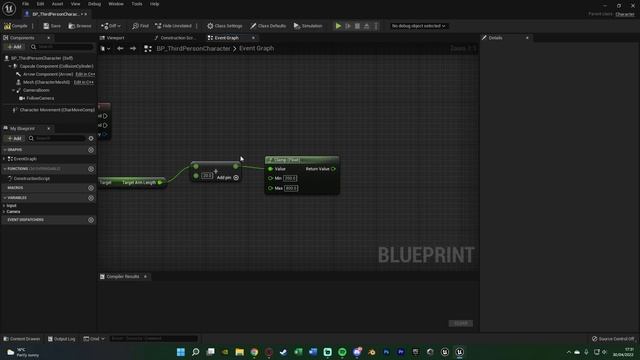Add new item in My Blueprint panel
640x360 pixels.
[x=14, y=138]
